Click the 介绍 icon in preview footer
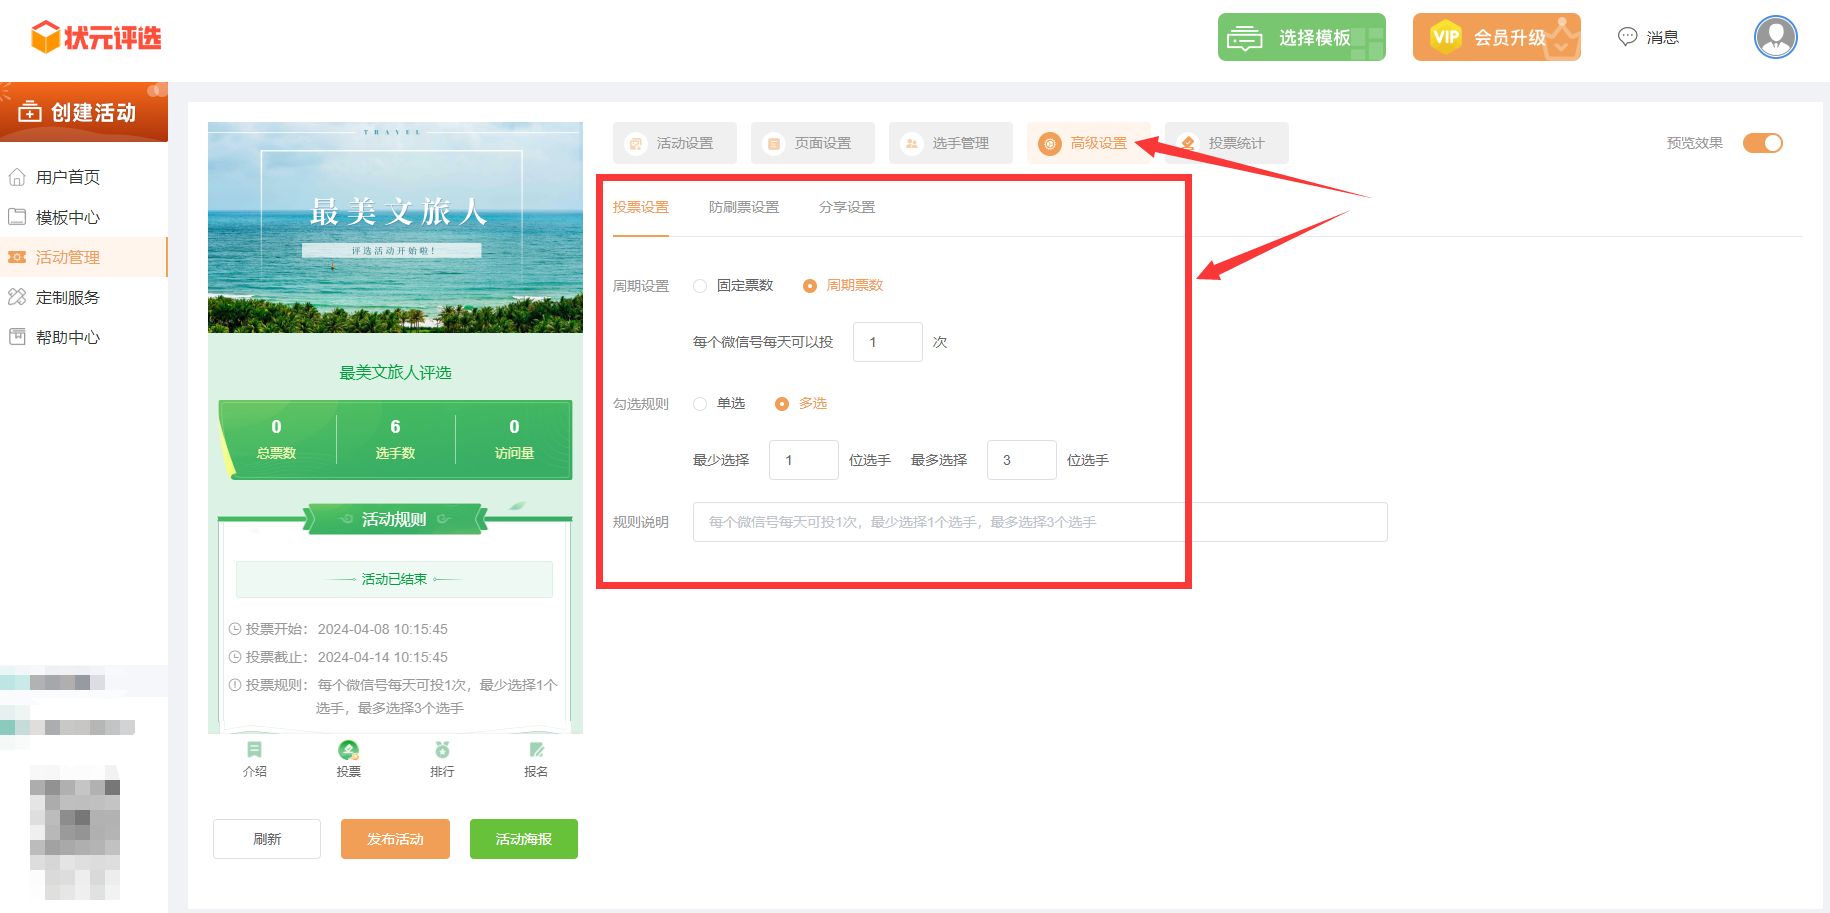1830x913 pixels. (254, 750)
